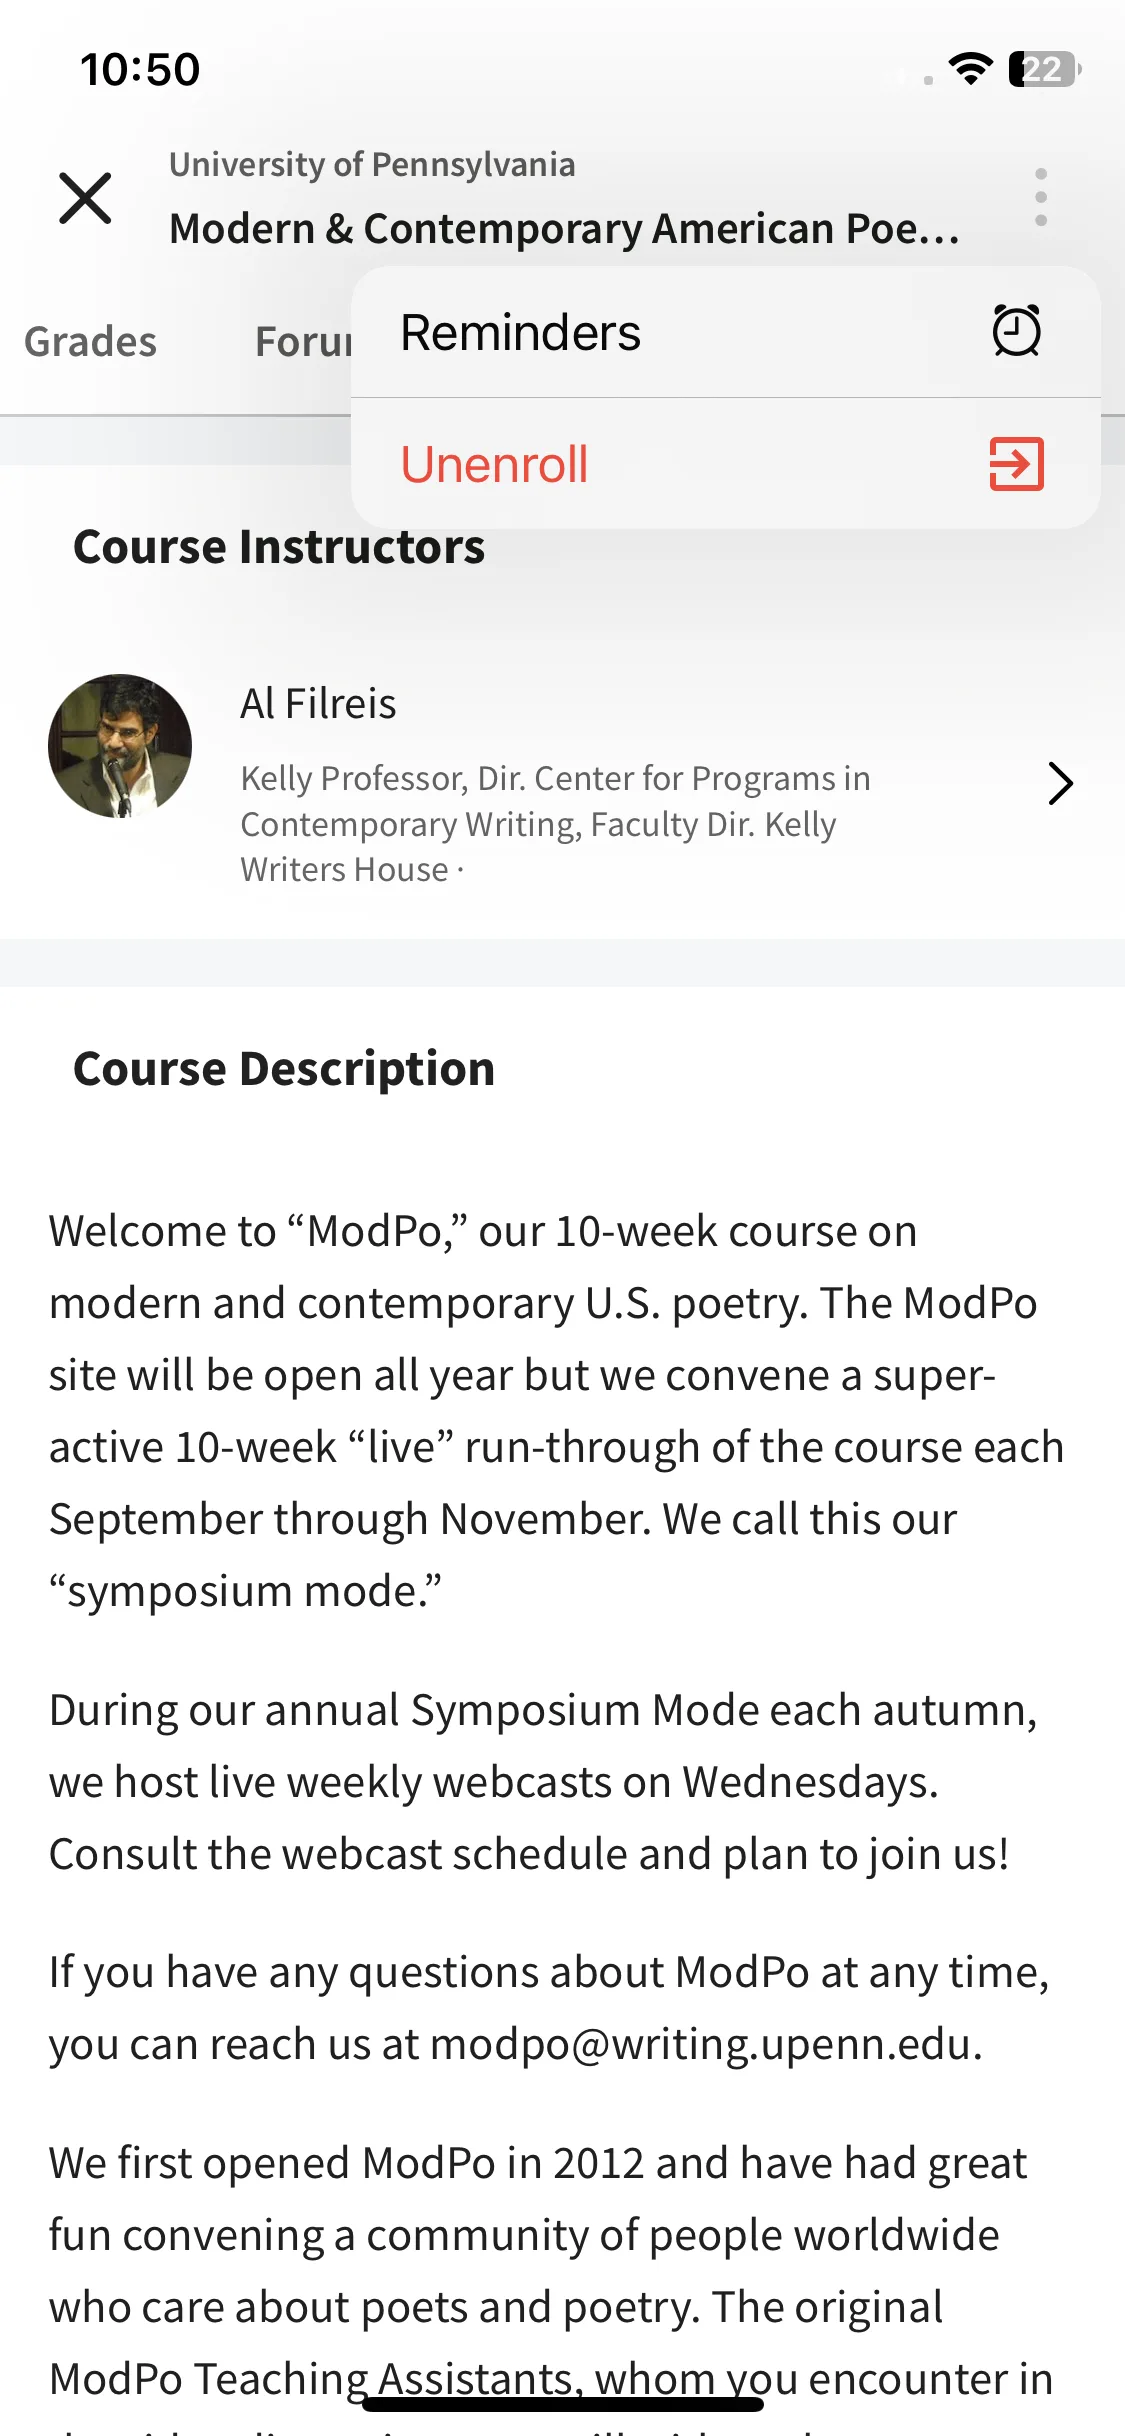1125x2436 pixels.
Task: Tap the home indicator bar
Action: click(x=563, y=2404)
